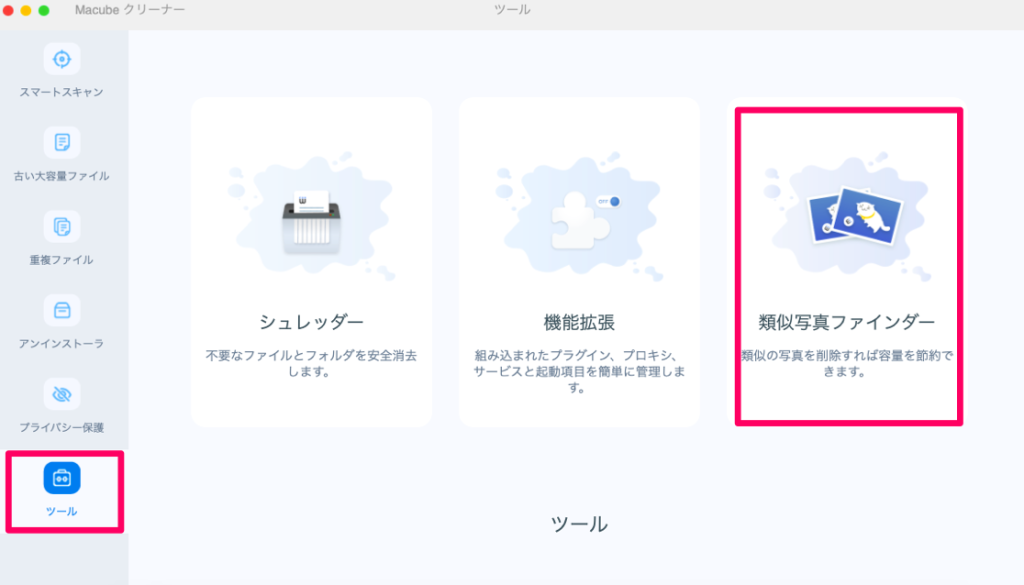Switch to the スマートスキャン sidebar label
This screenshot has height=585, width=1024.
pyautogui.click(x=62, y=92)
